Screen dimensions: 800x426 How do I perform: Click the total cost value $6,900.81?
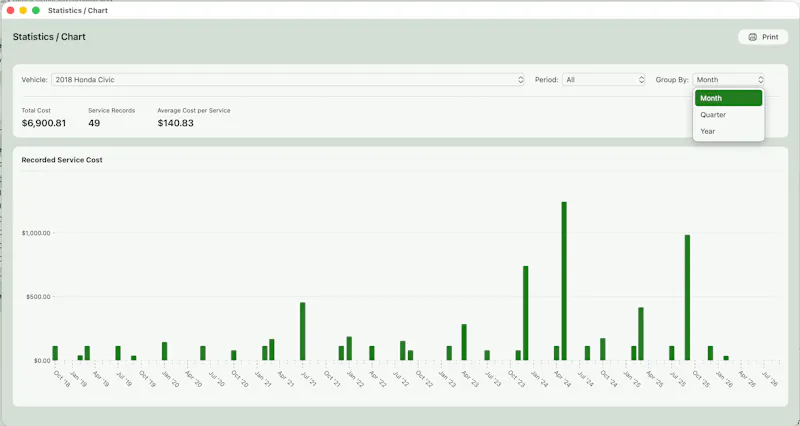pyautogui.click(x=44, y=123)
